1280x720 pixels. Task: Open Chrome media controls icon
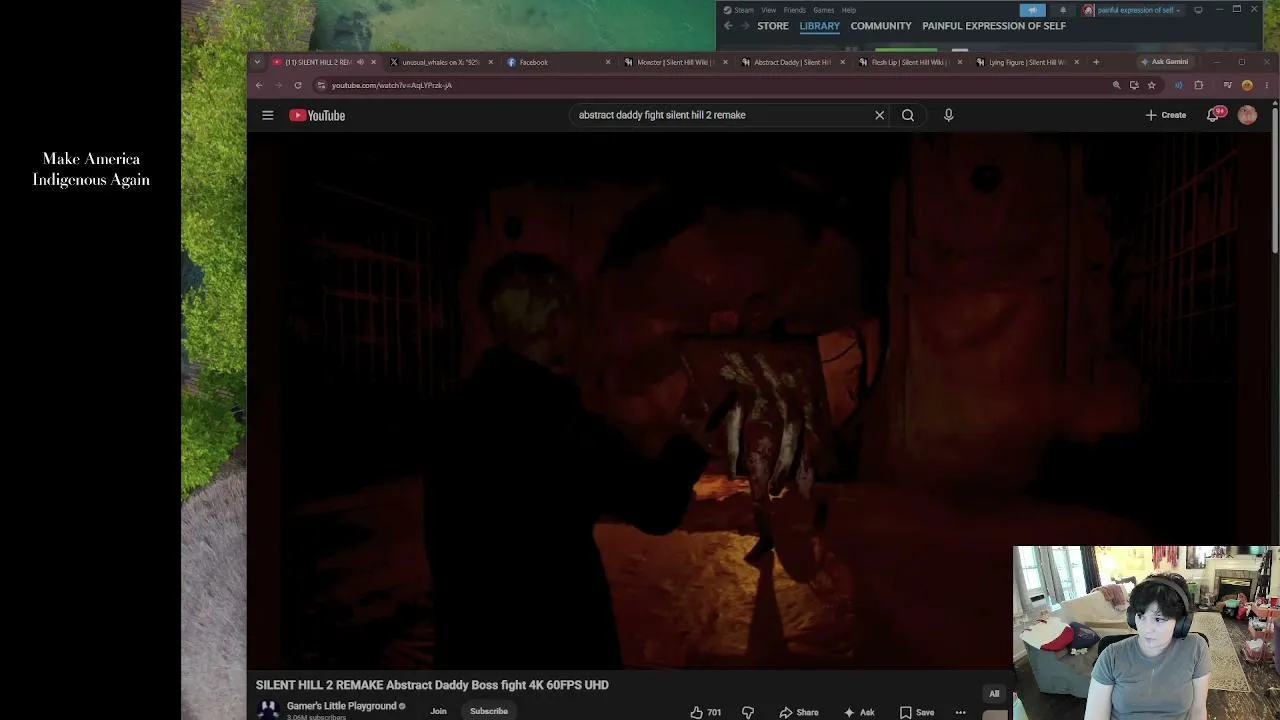click(1227, 85)
